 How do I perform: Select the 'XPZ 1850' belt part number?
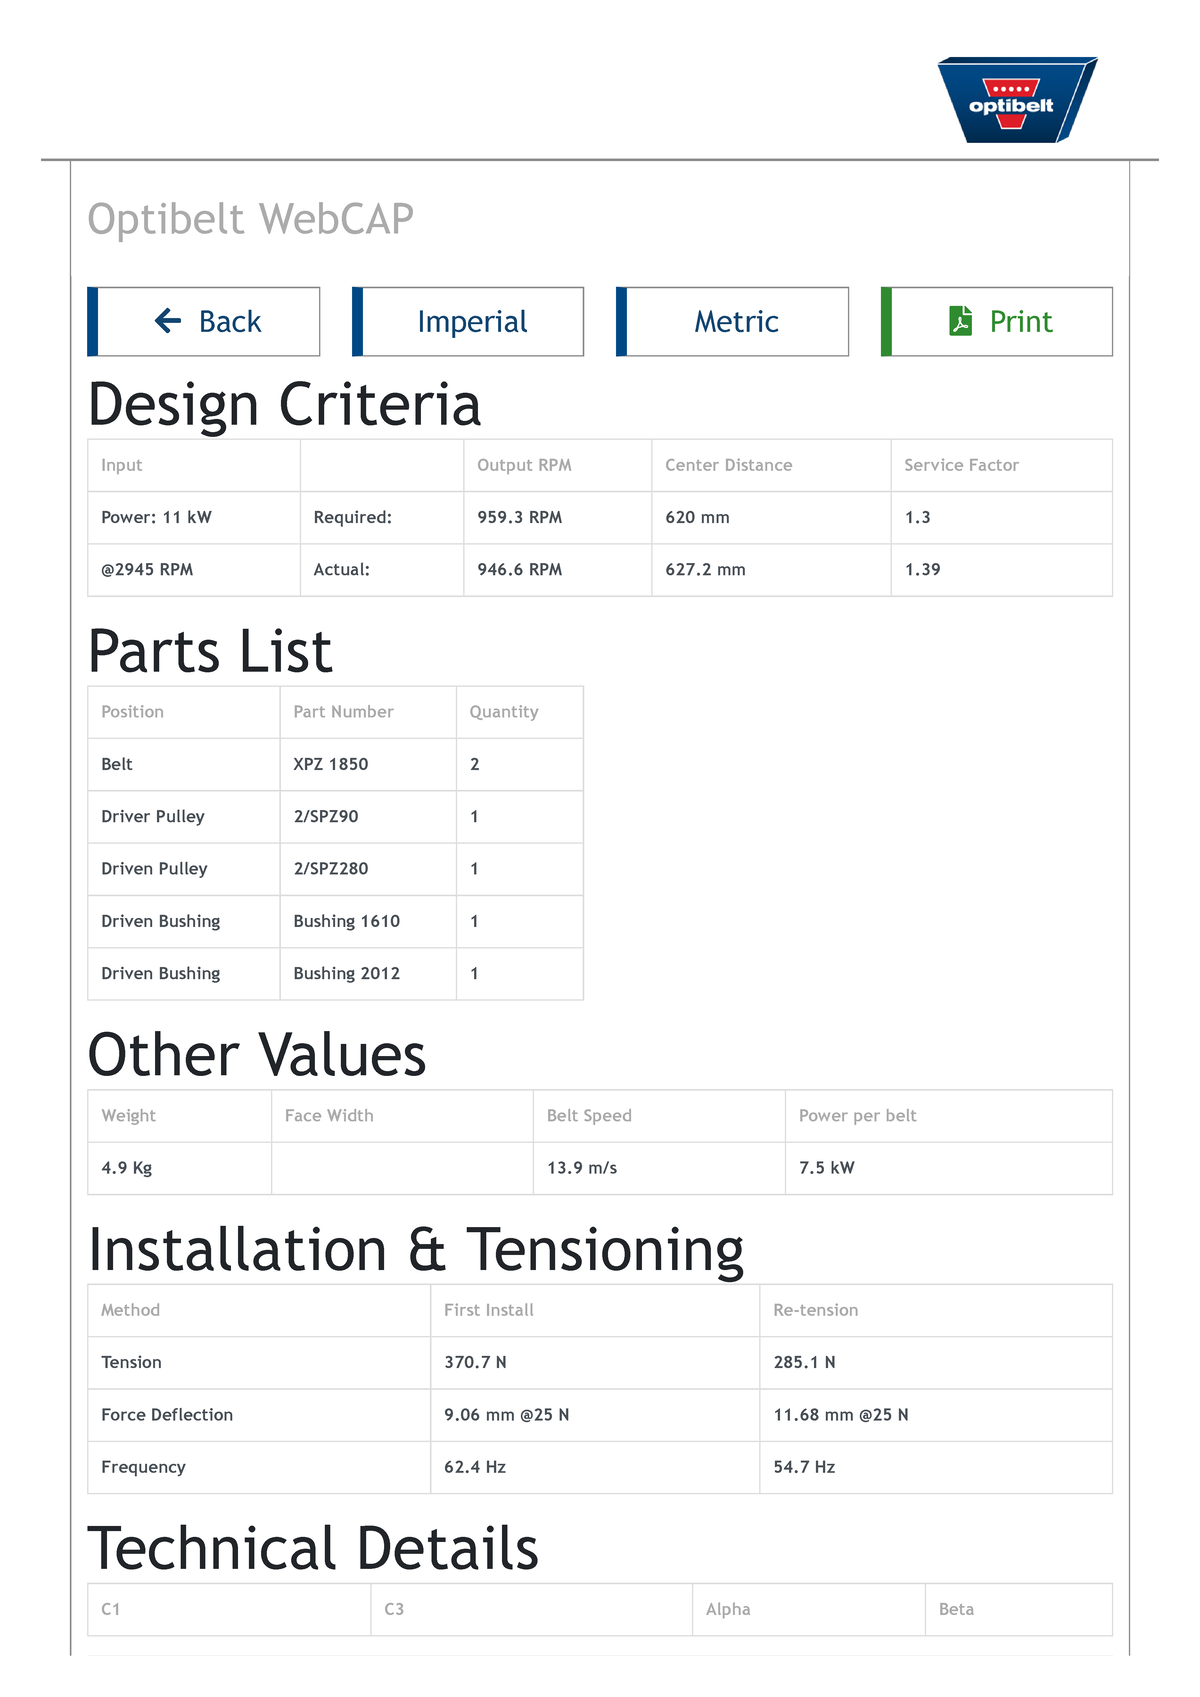[x=331, y=764]
